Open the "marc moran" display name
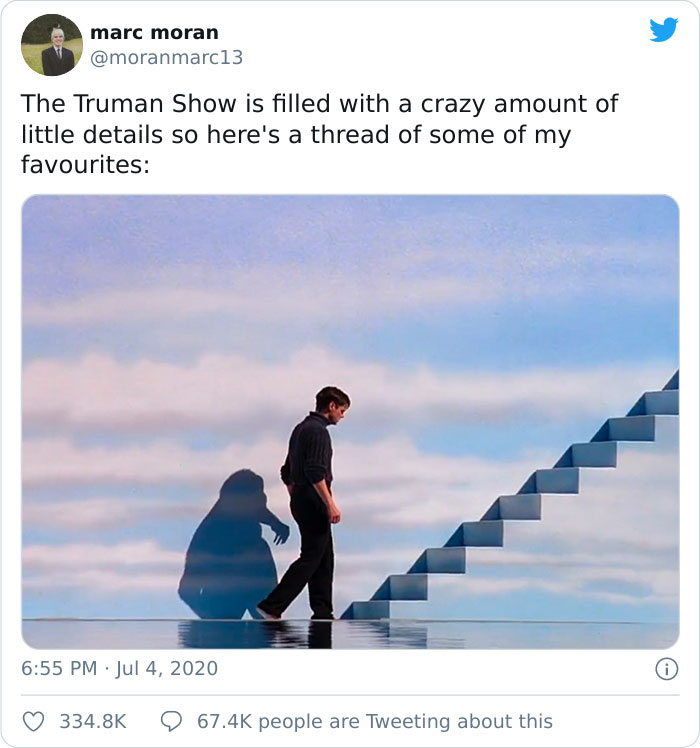Screen dimensions: 700x748 pyautogui.click(x=154, y=33)
